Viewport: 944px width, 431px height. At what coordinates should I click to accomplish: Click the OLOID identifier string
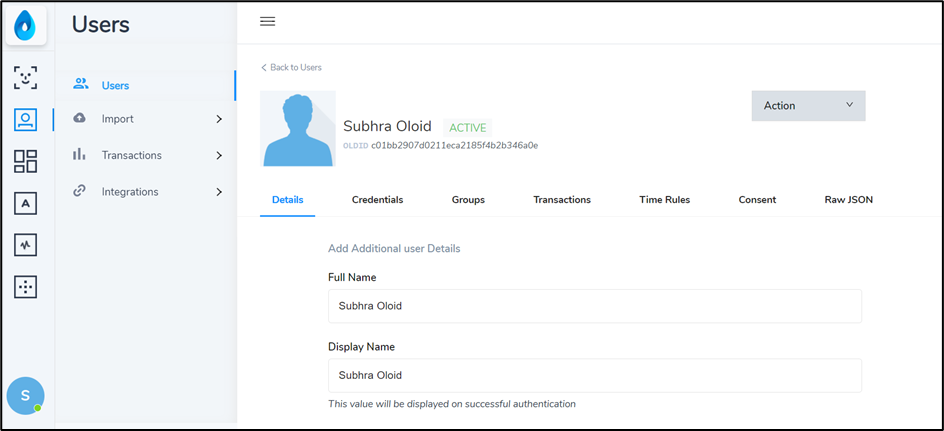tap(455, 145)
